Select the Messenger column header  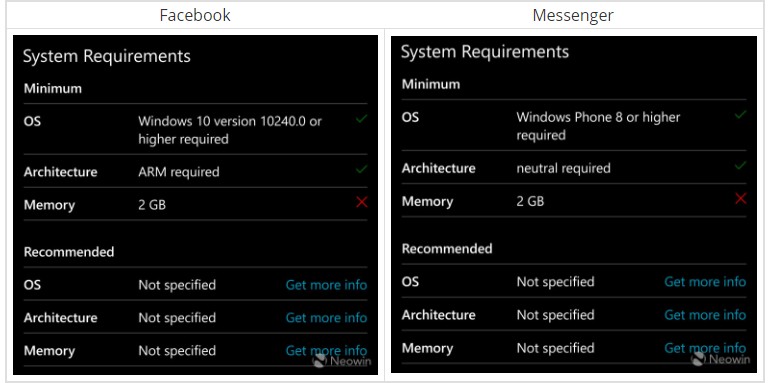[573, 15]
